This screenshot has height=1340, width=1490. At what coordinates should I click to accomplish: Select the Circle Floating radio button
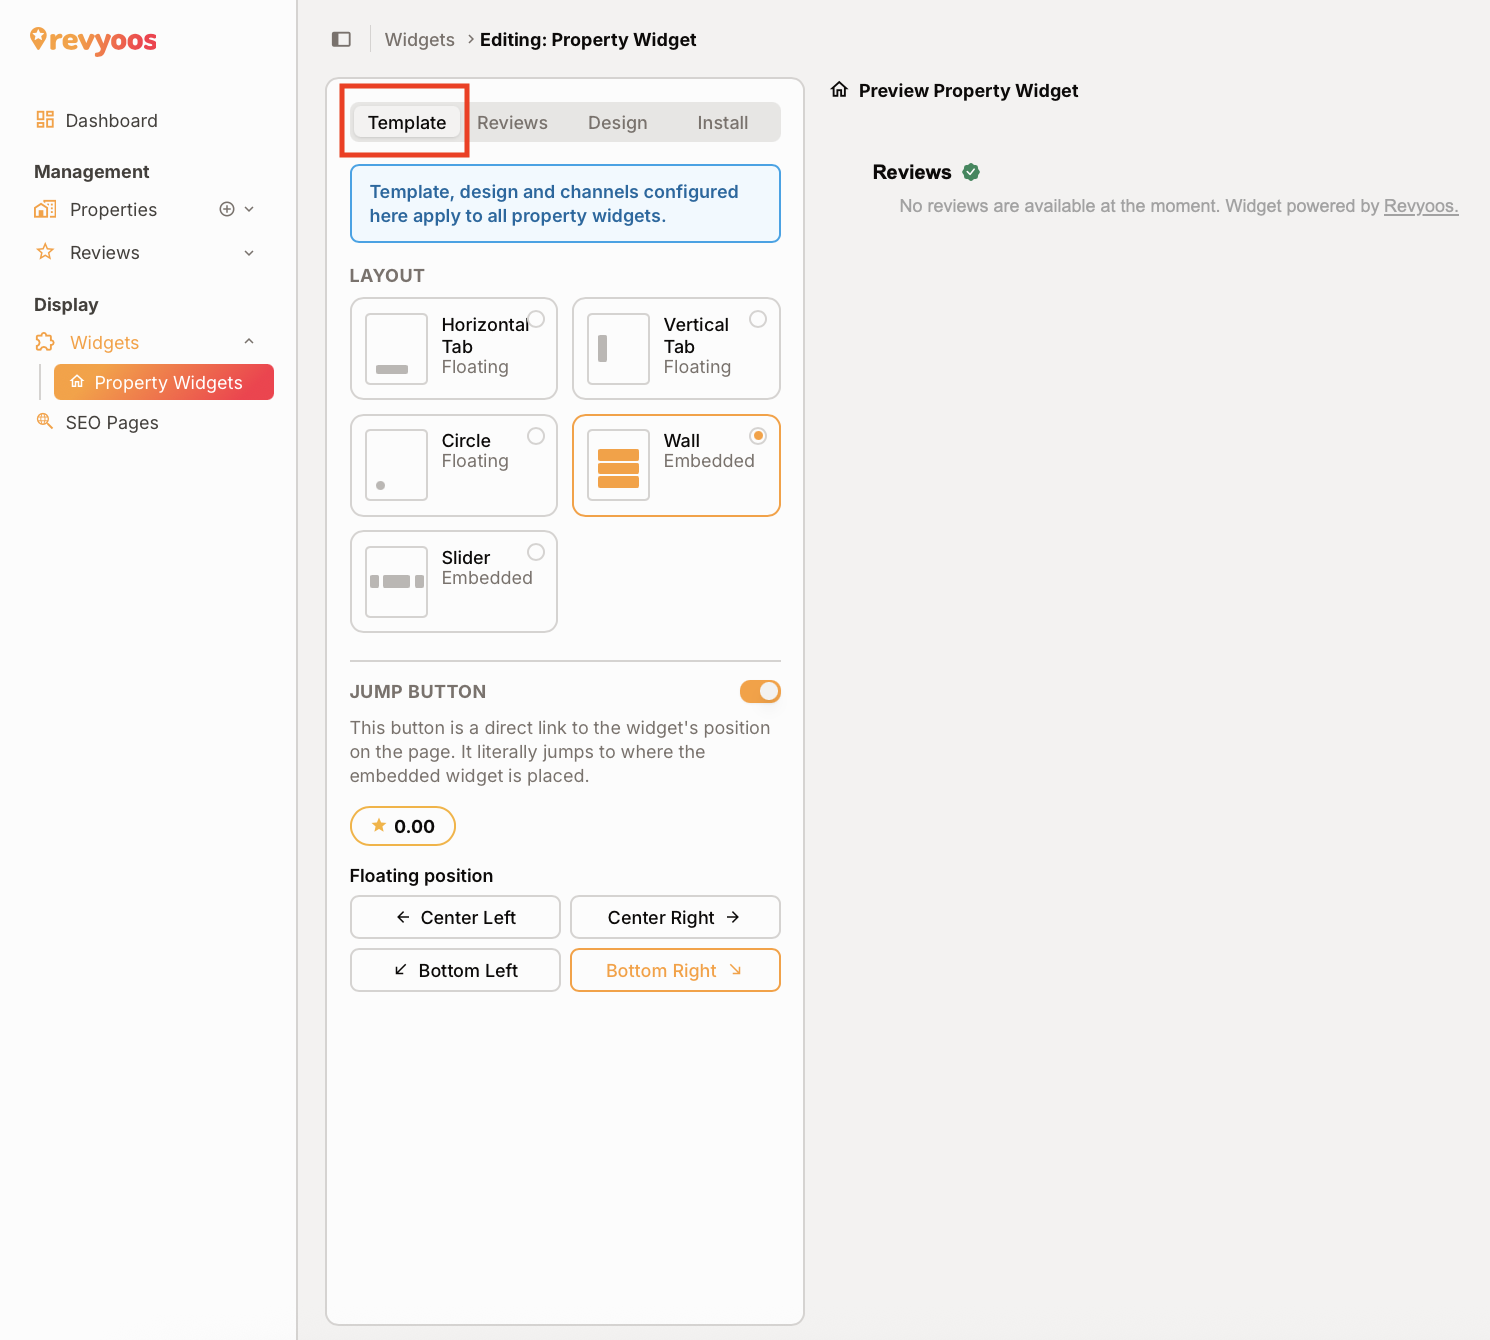click(x=536, y=436)
